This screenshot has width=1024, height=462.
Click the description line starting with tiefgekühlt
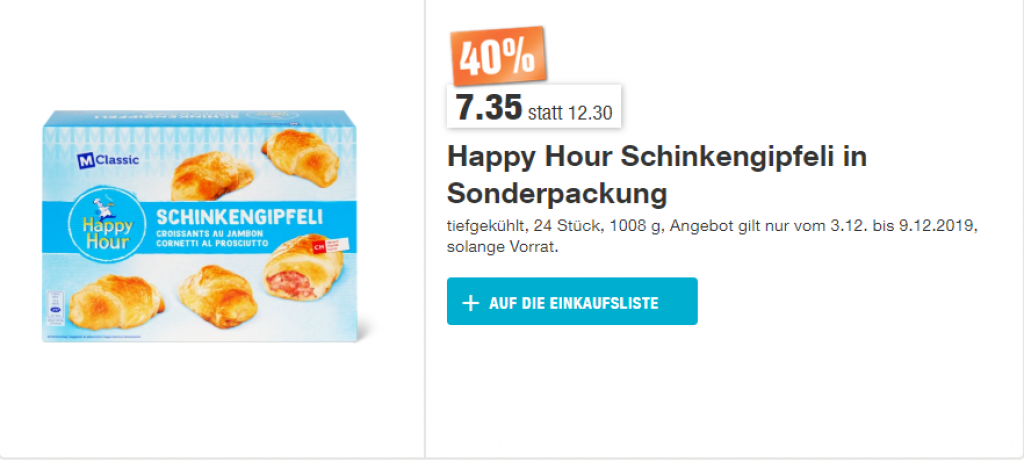(712, 227)
